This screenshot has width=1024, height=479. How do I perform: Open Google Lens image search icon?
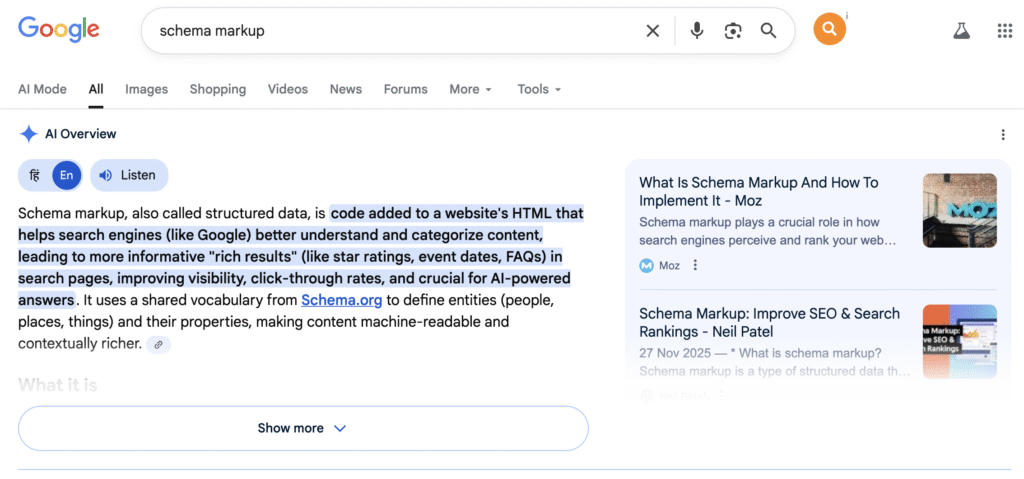tap(733, 31)
